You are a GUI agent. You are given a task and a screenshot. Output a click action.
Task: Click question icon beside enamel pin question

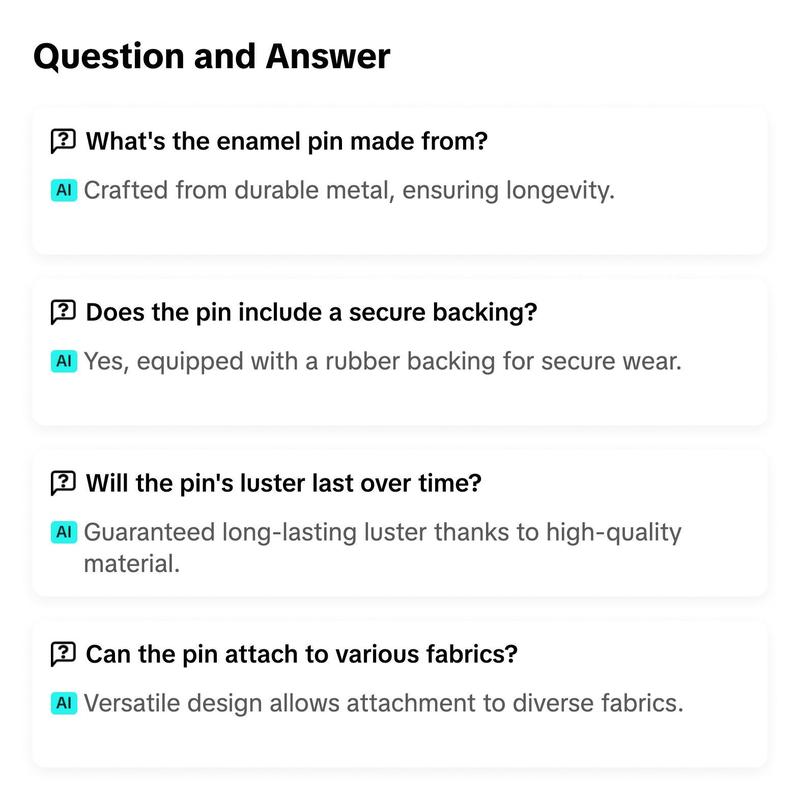coord(63,141)
